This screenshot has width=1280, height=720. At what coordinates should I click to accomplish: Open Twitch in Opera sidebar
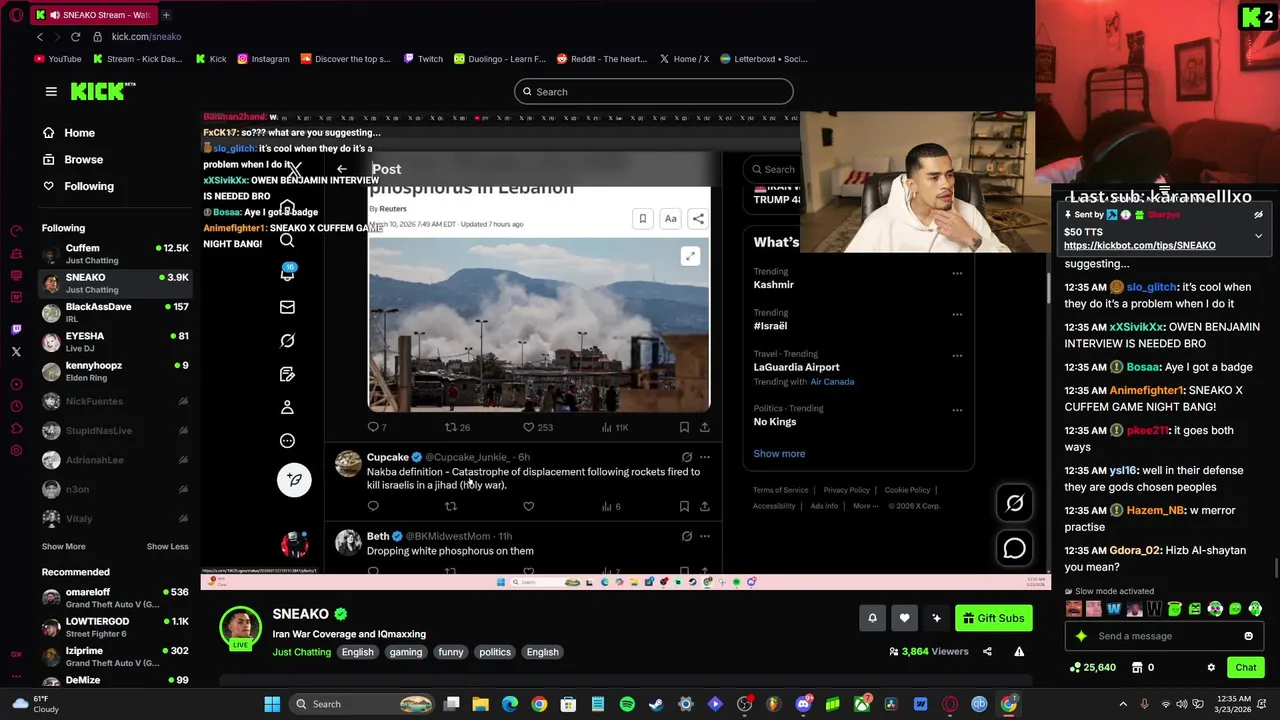point(16,329)
